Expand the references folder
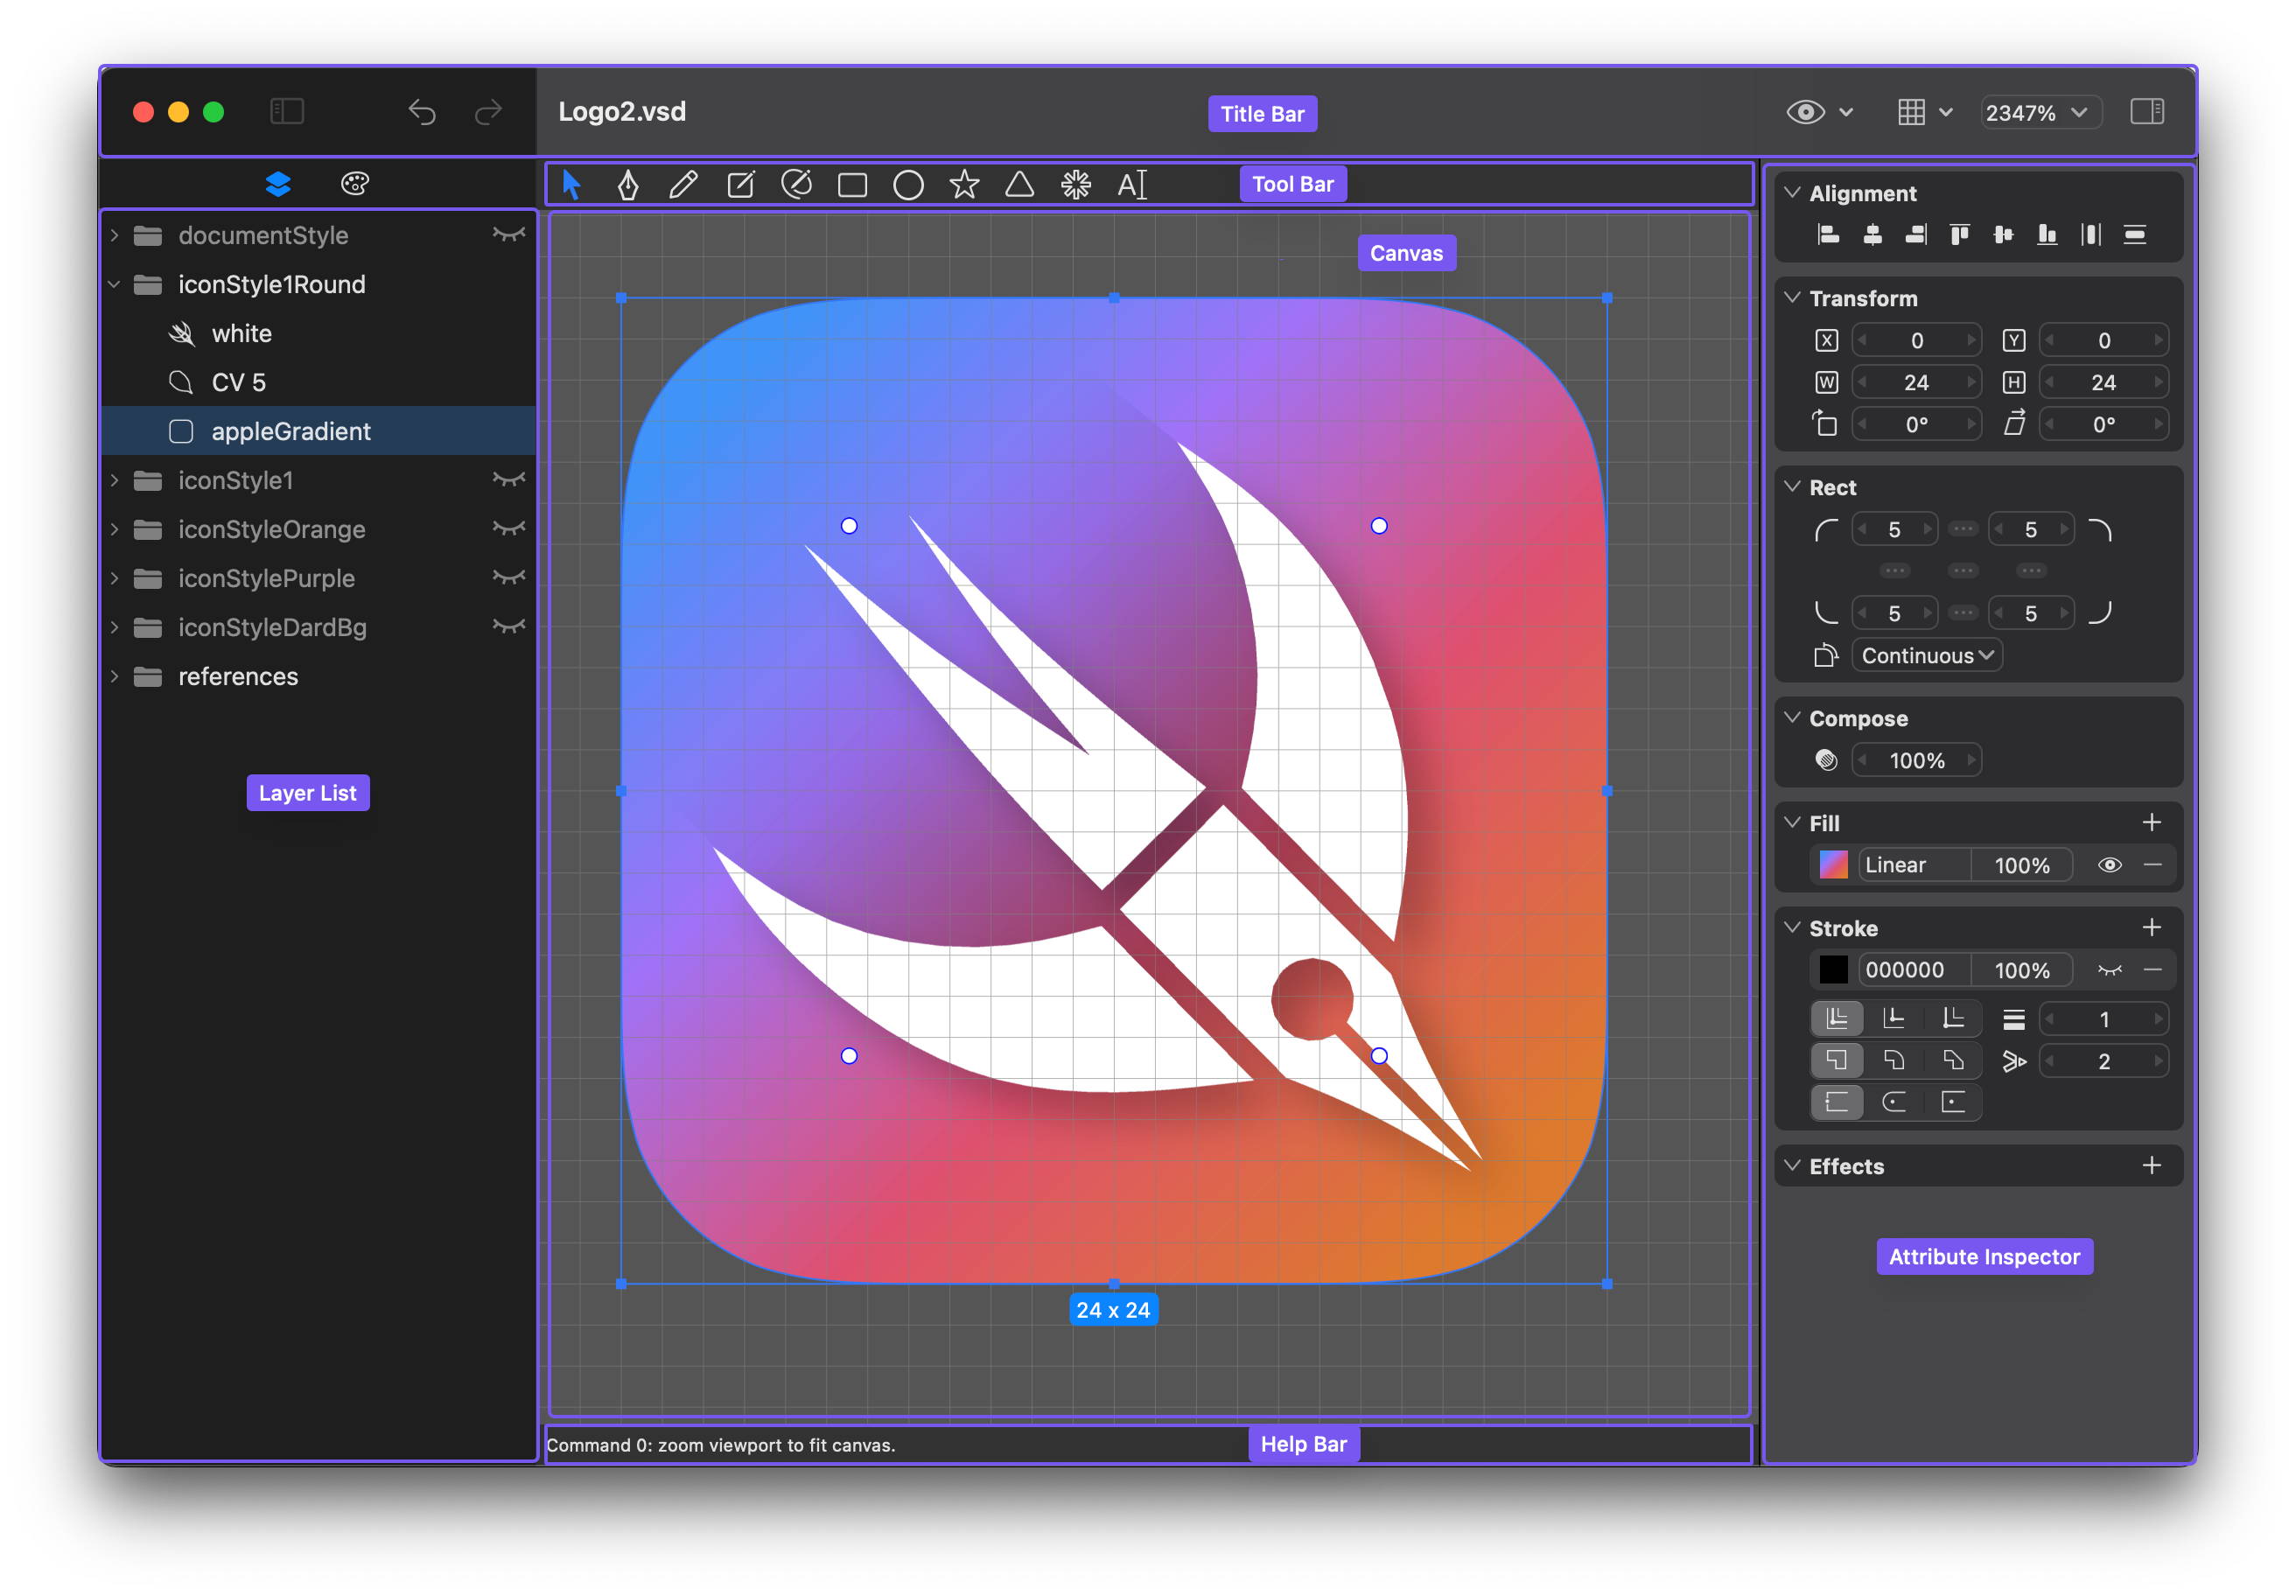The height and width of the screenshot is (1596, 2296). [x=115, y=677]
